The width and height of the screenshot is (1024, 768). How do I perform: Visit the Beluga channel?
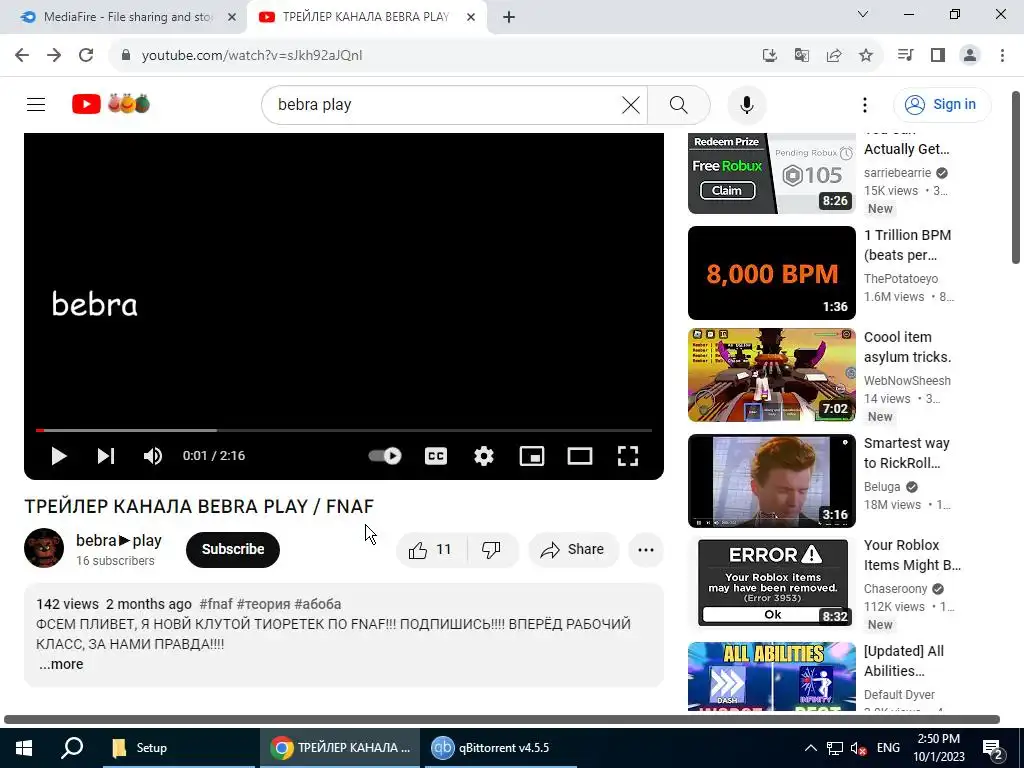point(882,487)
